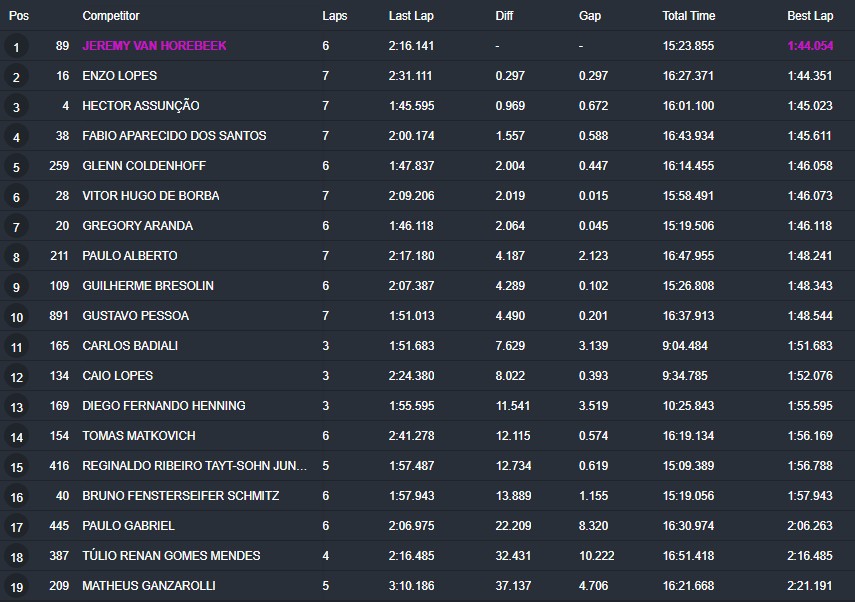The height and width of the screenshot is (602, 855).
Task: Select the position 17 circle badge
Action: (x=16, y=527)
